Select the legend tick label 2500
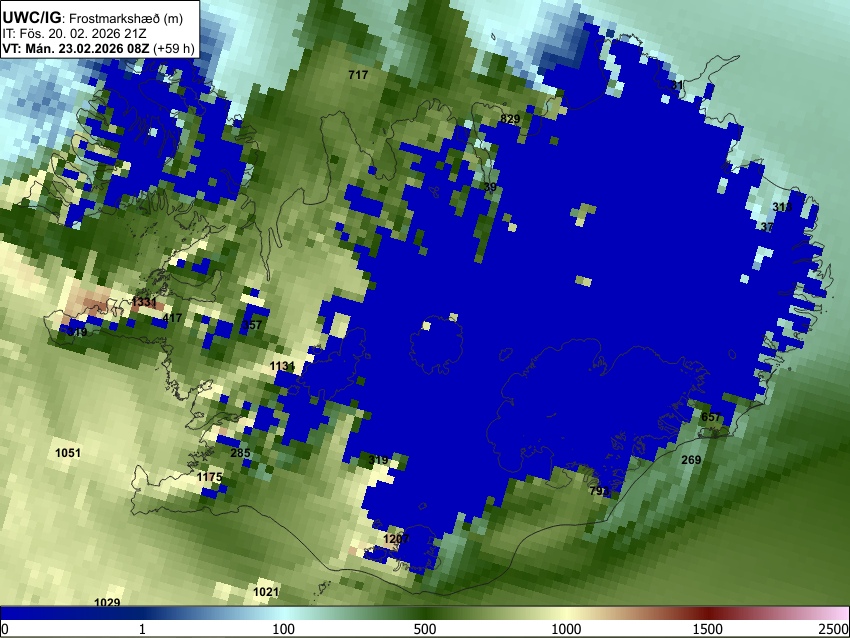Screen dimensions: 850x638 pyautogui.click(x=835, y=629)
